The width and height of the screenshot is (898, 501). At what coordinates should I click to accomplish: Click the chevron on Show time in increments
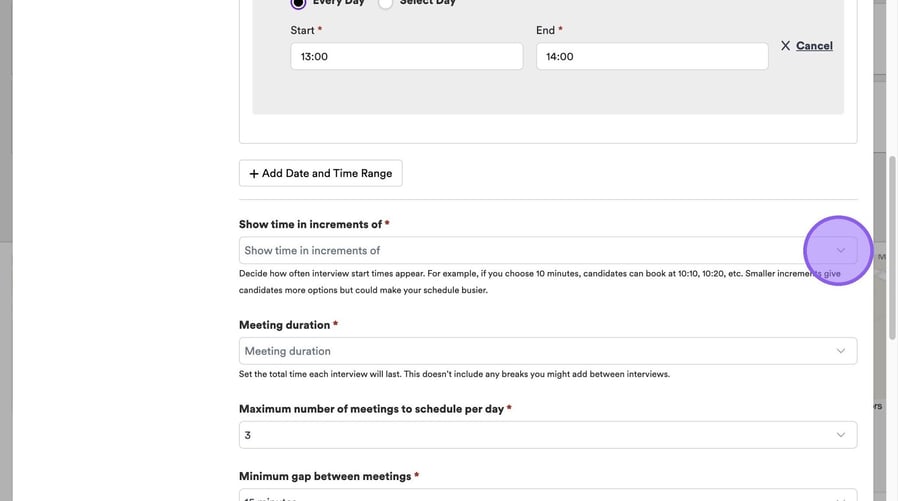point(840,250)
